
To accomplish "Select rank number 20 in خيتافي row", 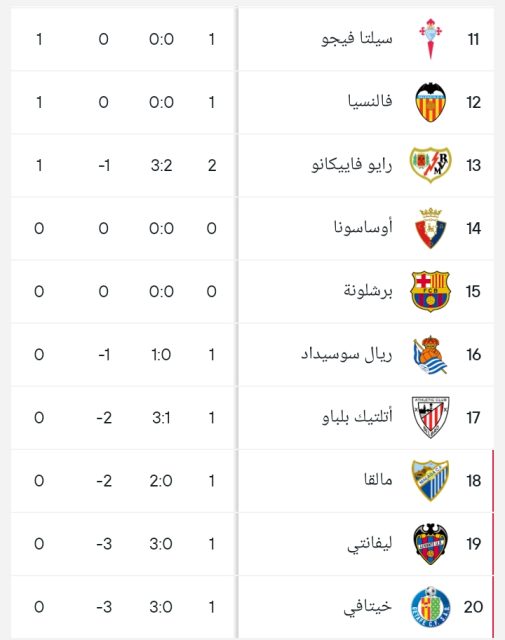I will click(x=473, y=607).
